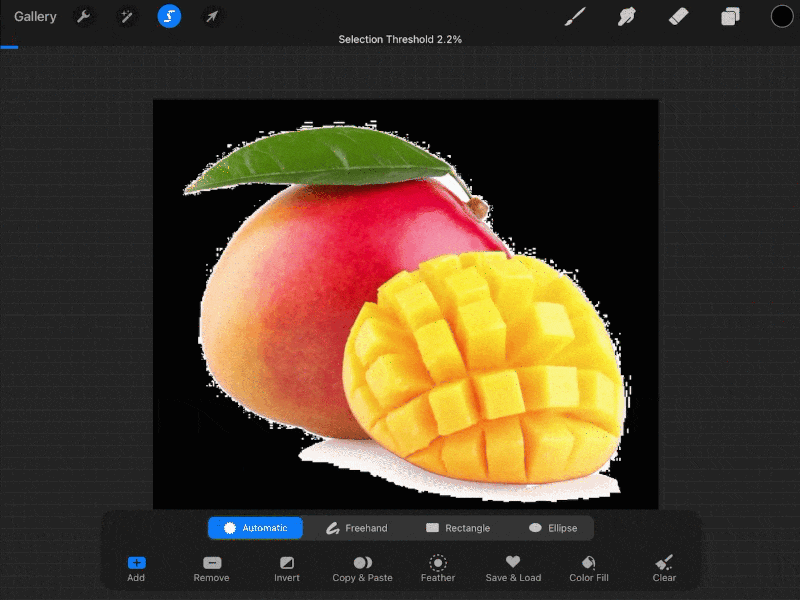Activate the Transform tool (arrow icon)
The image size is (800, 600).
[x=211, y=16]
